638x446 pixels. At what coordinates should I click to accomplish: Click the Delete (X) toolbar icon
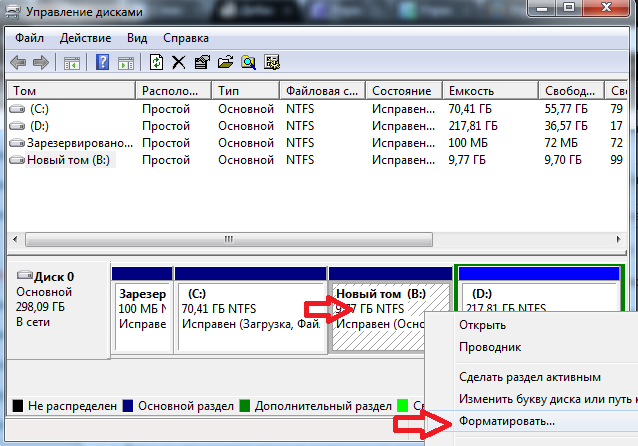tap(179, 62)
